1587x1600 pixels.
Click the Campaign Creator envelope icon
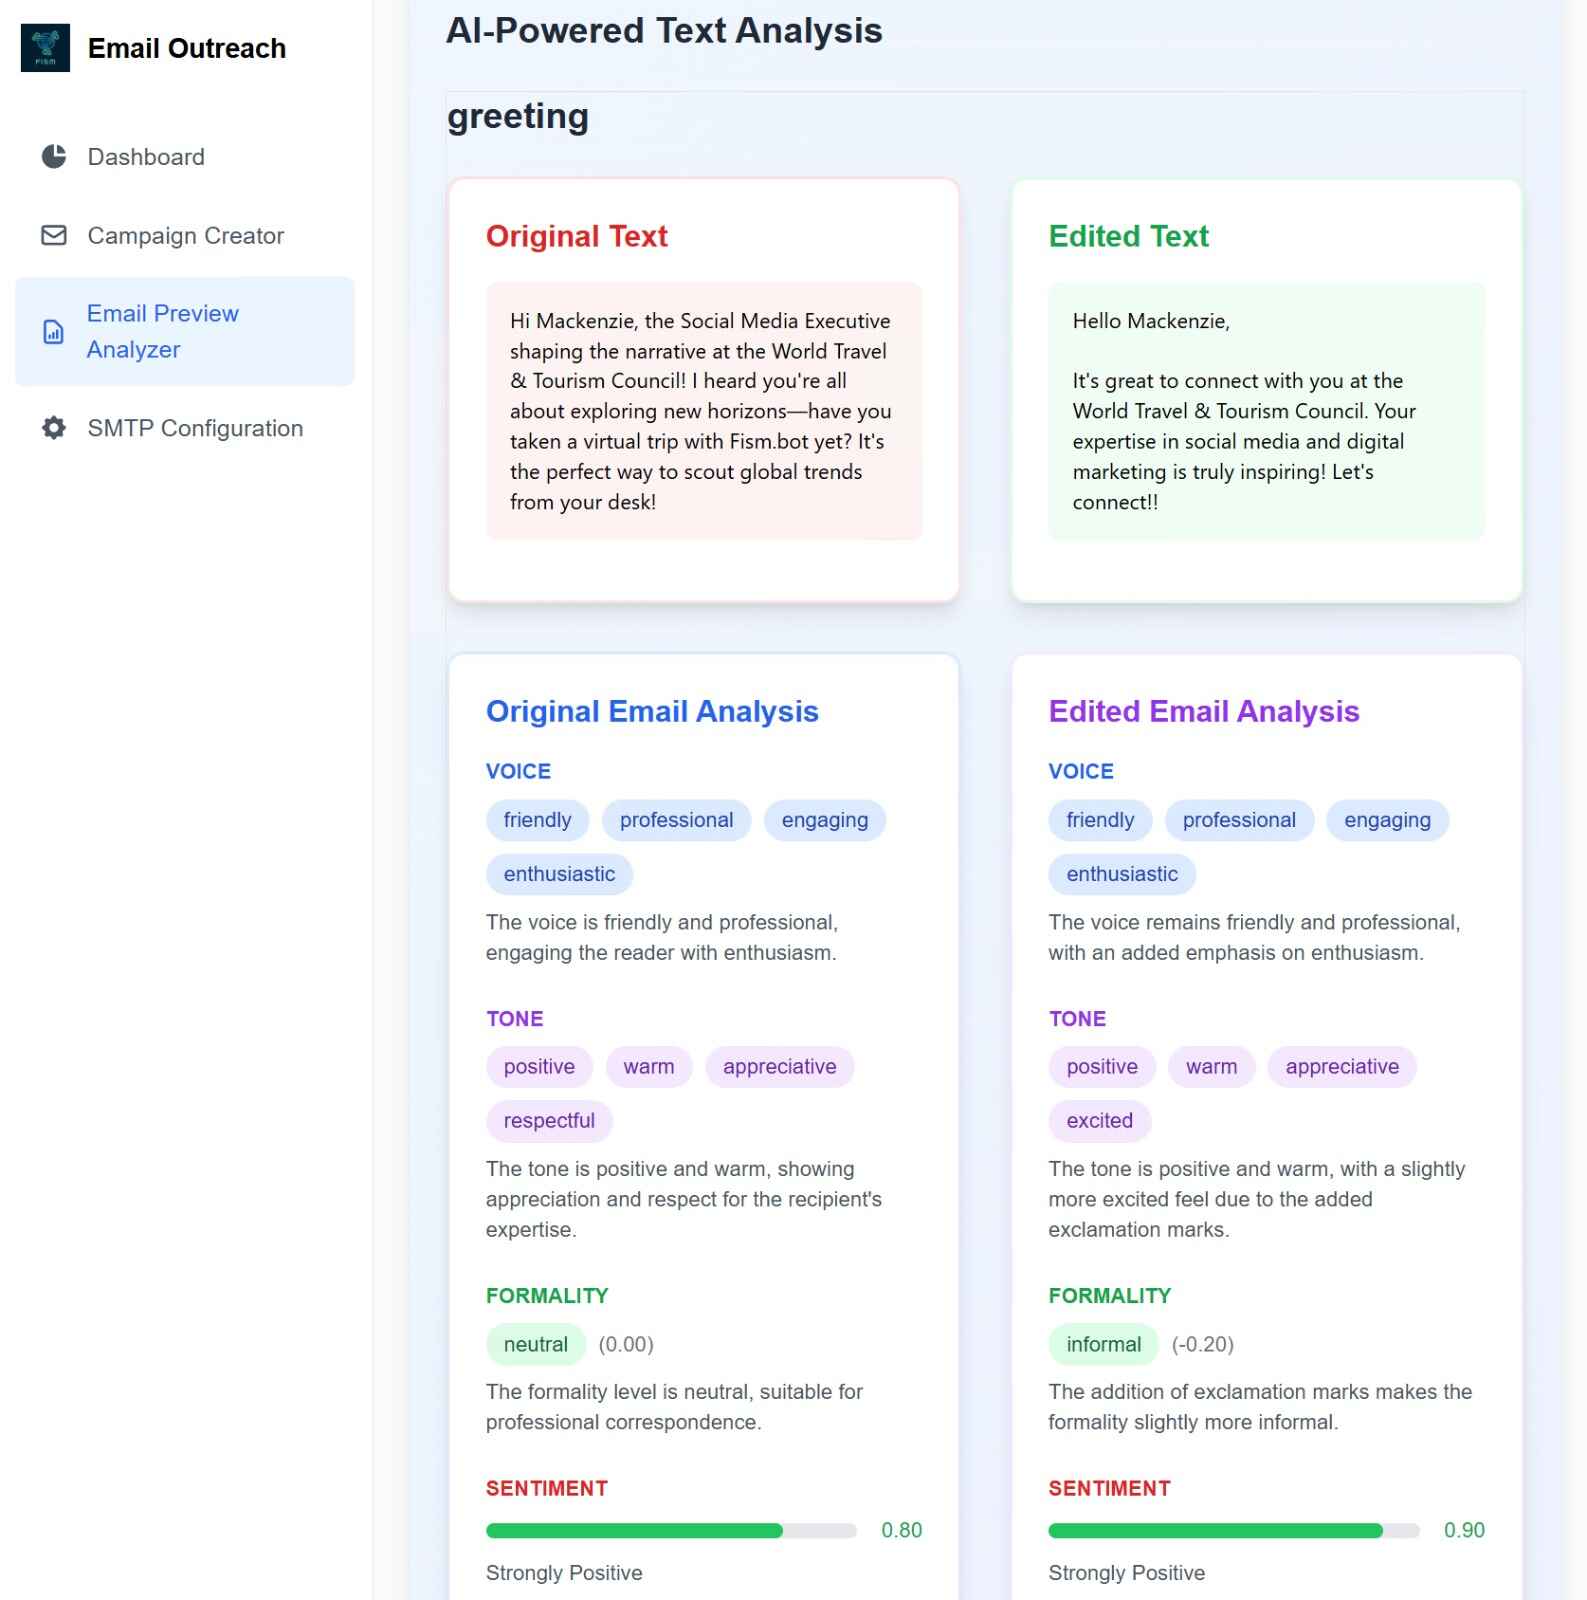coord(54,236)
